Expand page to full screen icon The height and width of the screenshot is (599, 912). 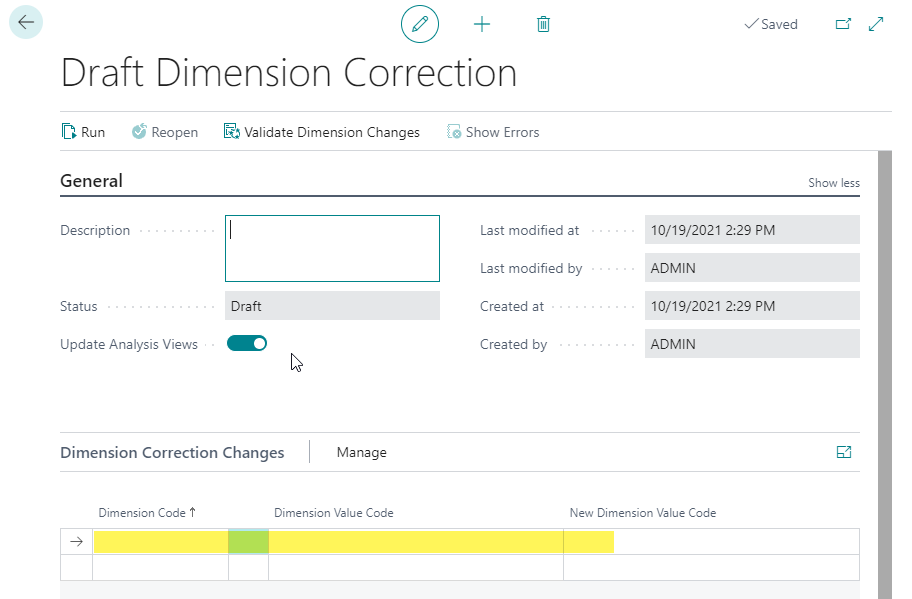[x=876, y=24]
